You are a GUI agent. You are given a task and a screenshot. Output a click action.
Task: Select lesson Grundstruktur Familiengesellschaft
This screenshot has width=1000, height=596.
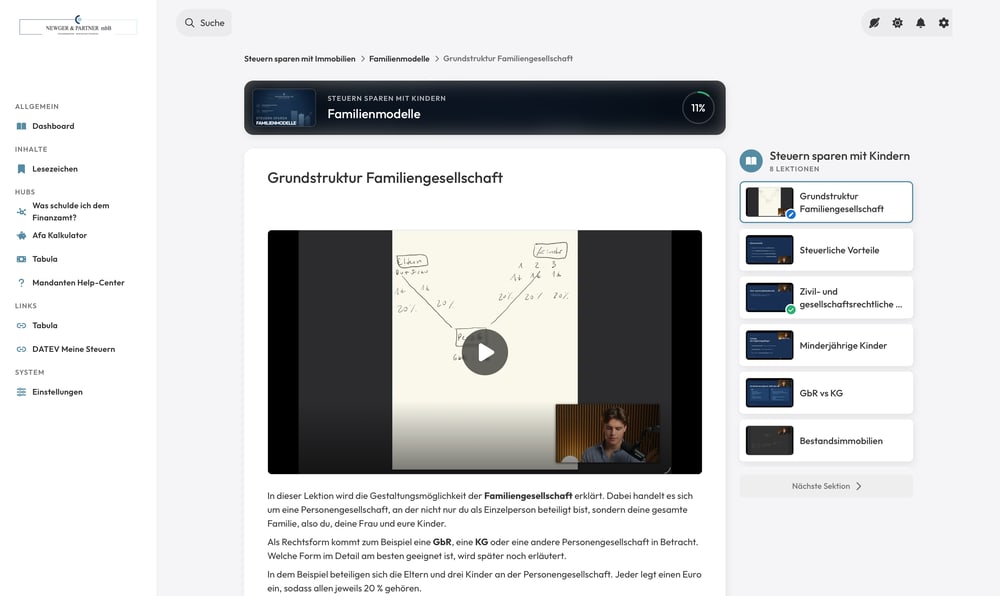pos(826,202)
